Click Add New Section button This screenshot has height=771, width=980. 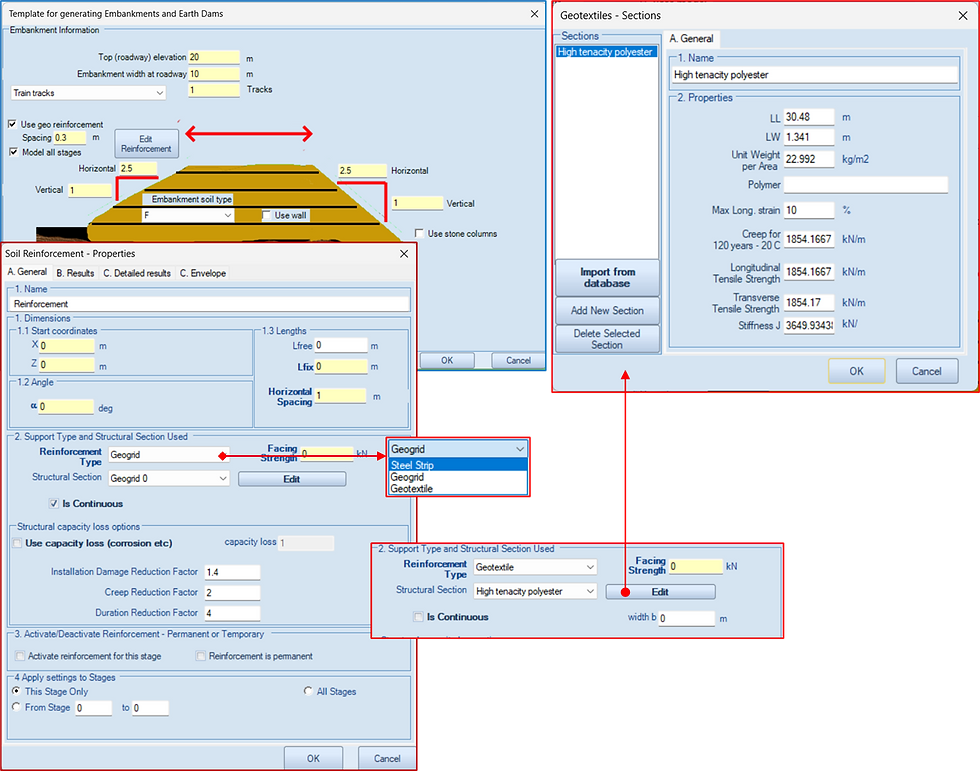click(x=608, y=311)
